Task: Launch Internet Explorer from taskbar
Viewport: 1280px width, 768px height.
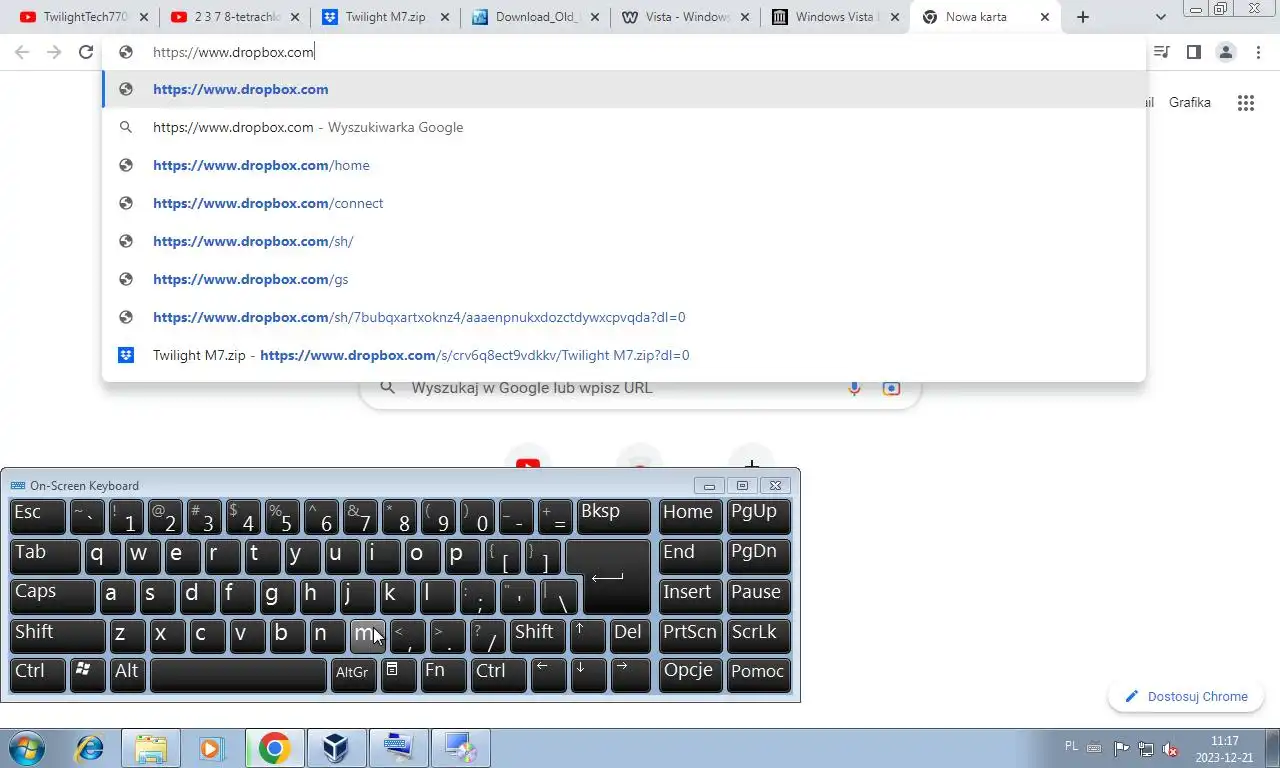Action: 89,748
